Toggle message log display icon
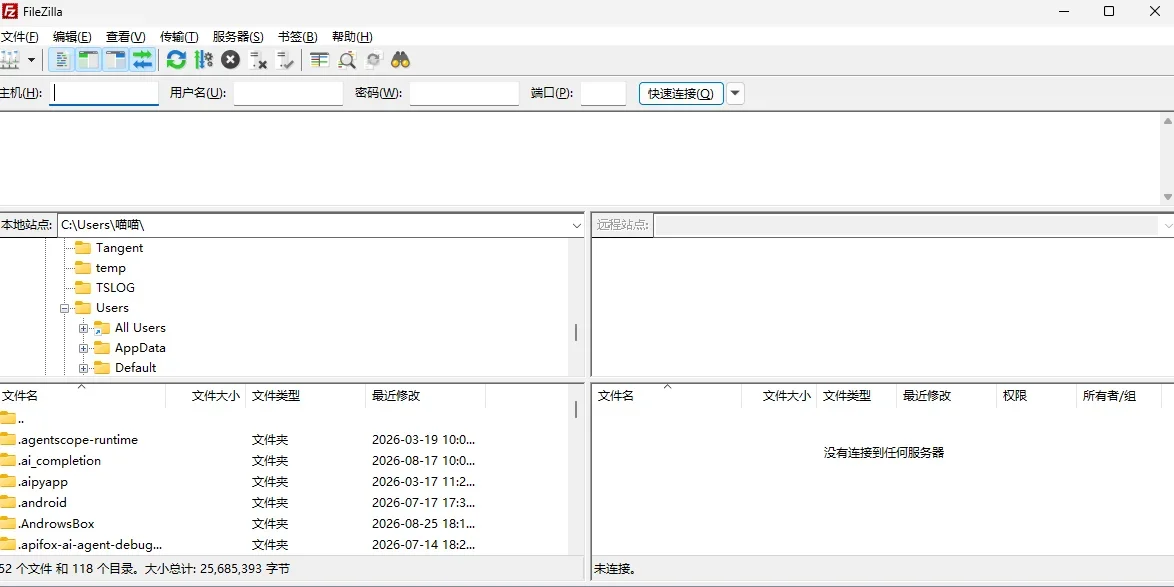1174x587 pixels. [x=62, y=60]
